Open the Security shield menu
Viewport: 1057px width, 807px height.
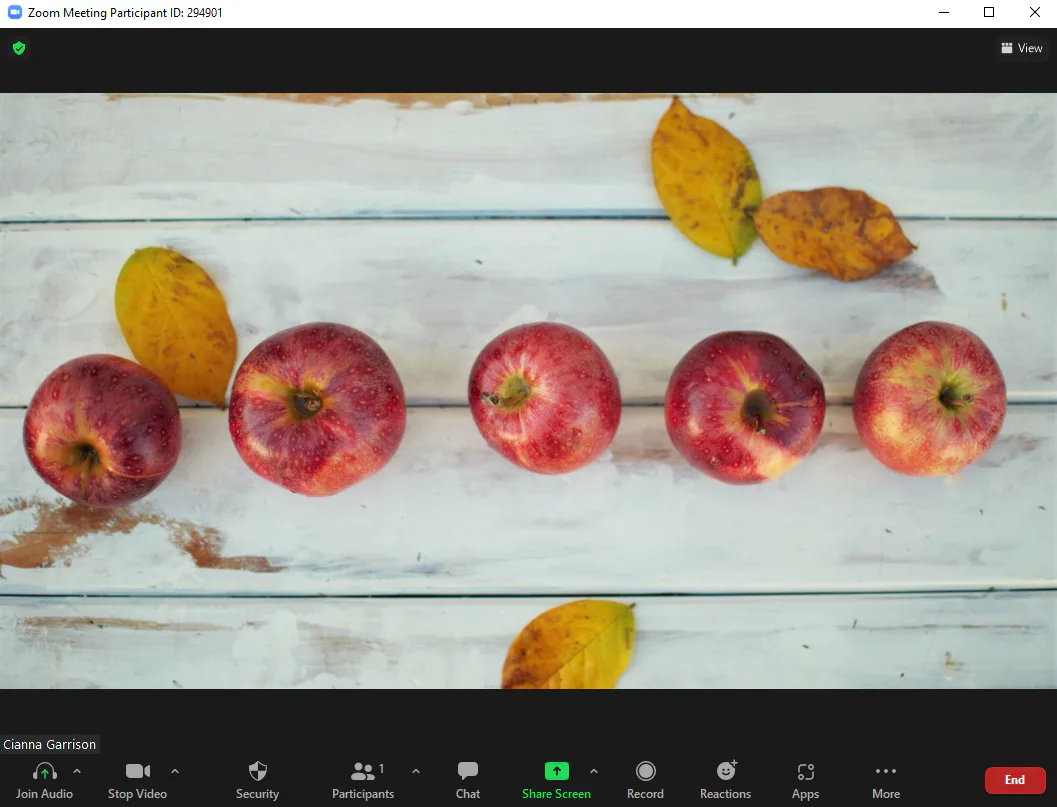pyautogui.click(x=258, y=780)
